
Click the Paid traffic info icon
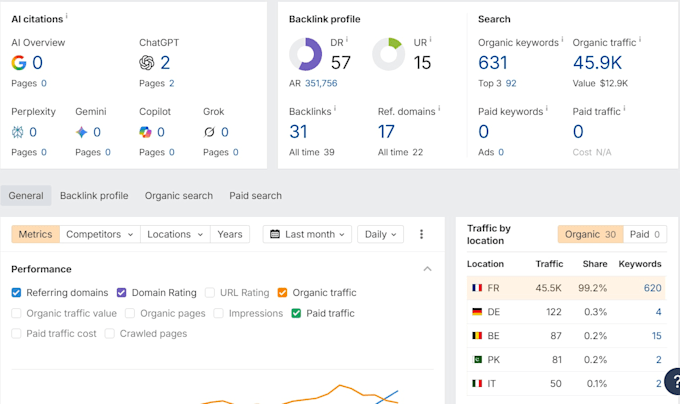[x=624, y=109]
